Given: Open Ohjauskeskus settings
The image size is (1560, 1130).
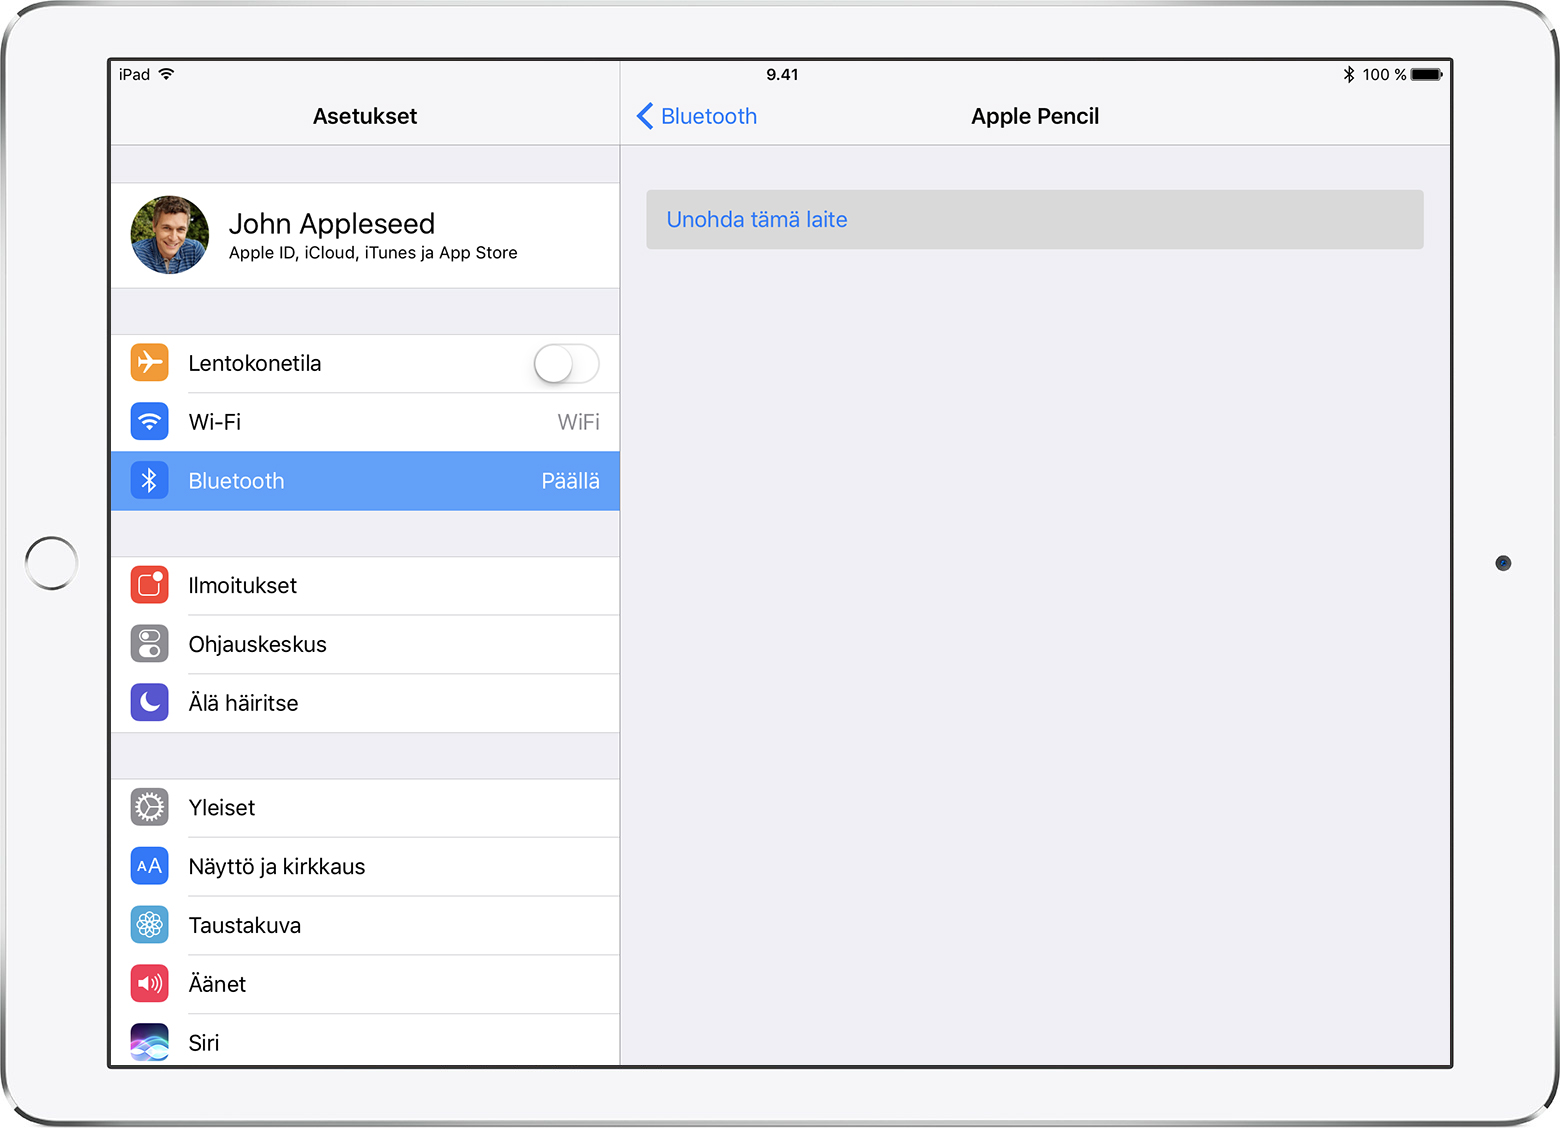Looking at the screenshot, I should point(365,644).
